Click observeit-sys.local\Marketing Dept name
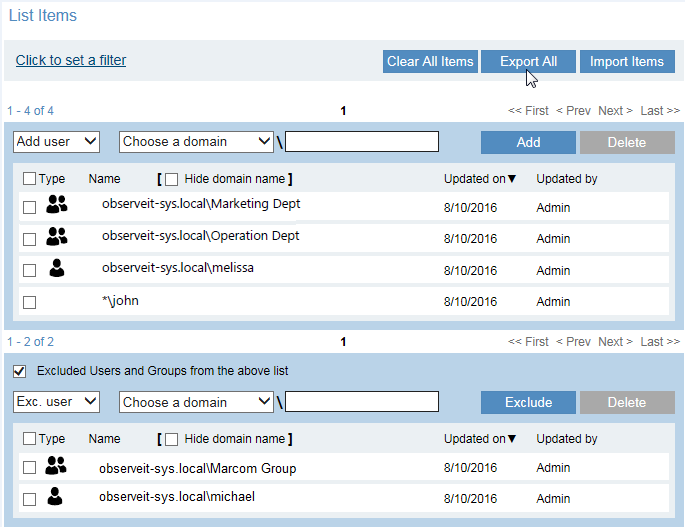 (201, 204)
